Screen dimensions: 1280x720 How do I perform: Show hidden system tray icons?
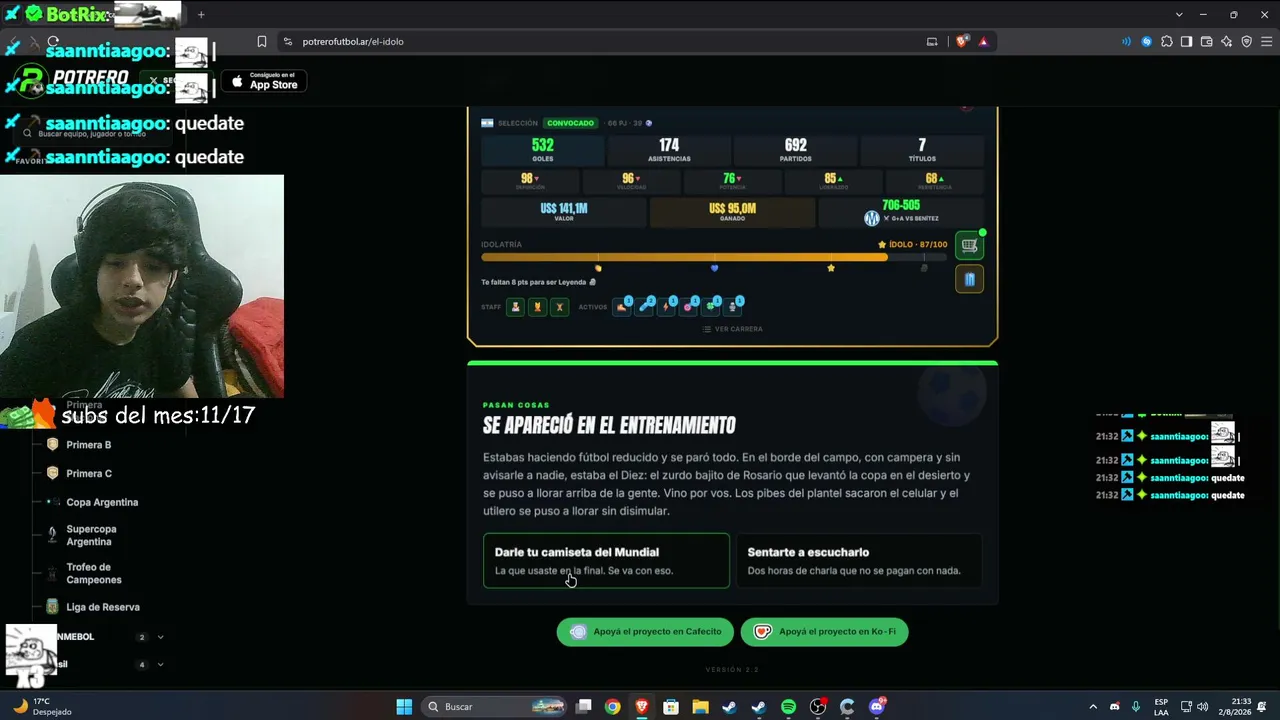coord(1093,707)
